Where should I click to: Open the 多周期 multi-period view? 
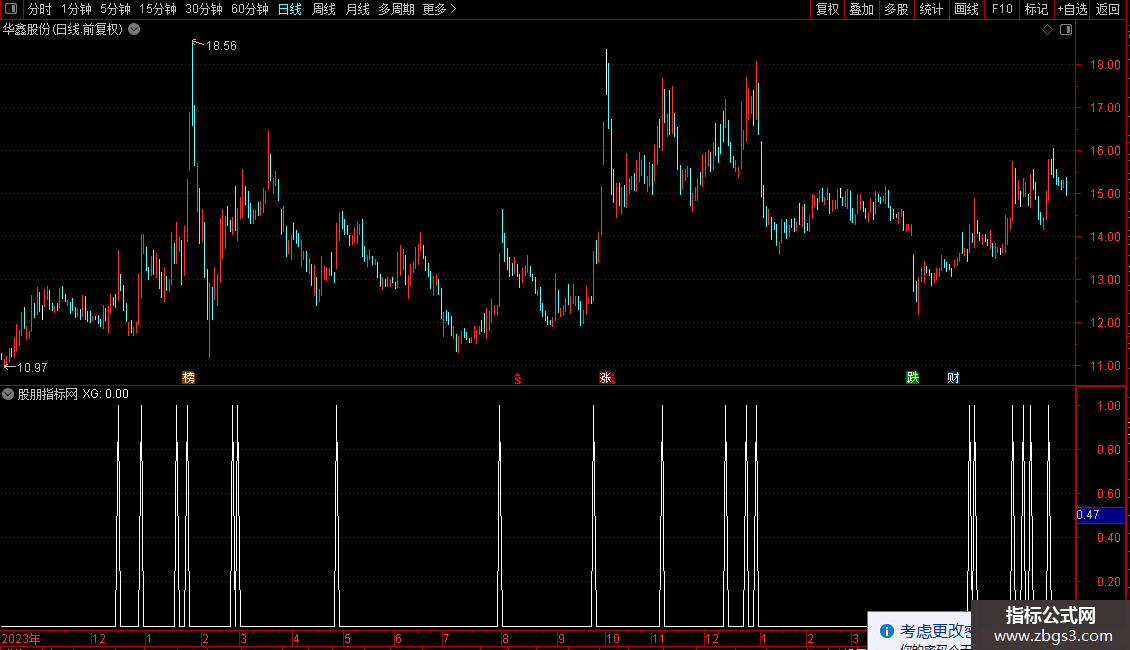click(396, 9)
